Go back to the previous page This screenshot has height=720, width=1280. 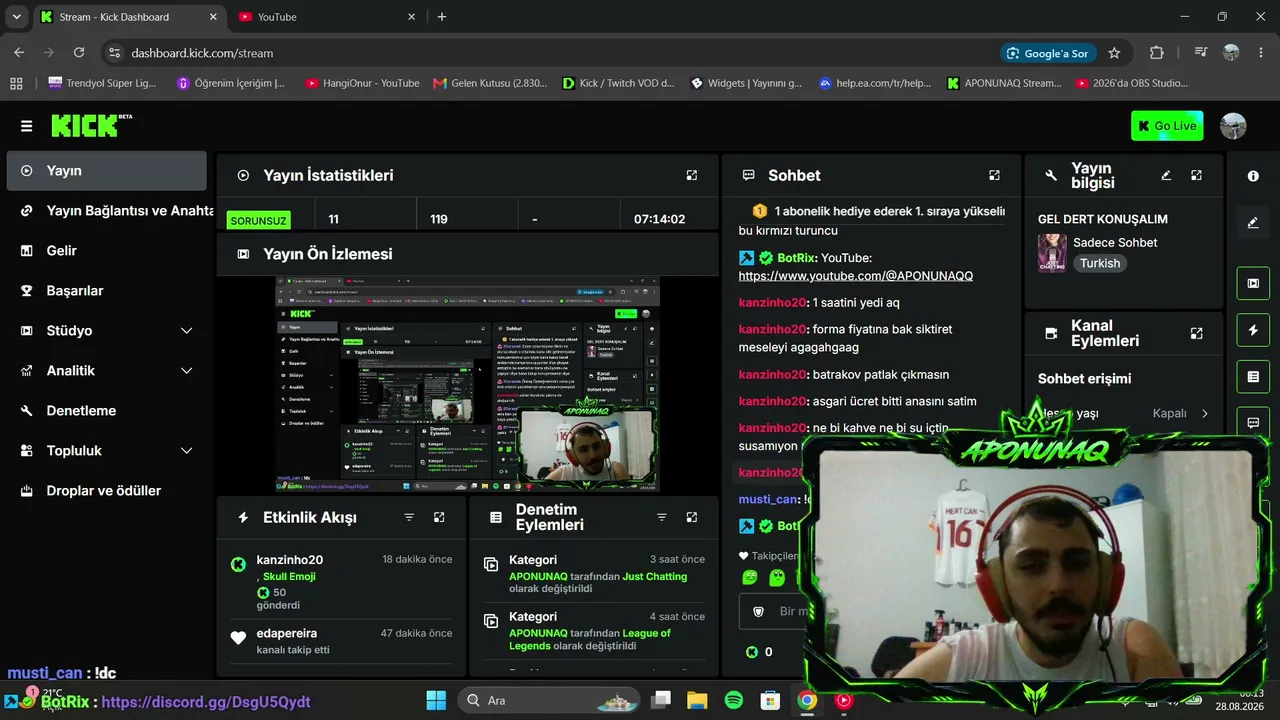[x=19, y=53]
